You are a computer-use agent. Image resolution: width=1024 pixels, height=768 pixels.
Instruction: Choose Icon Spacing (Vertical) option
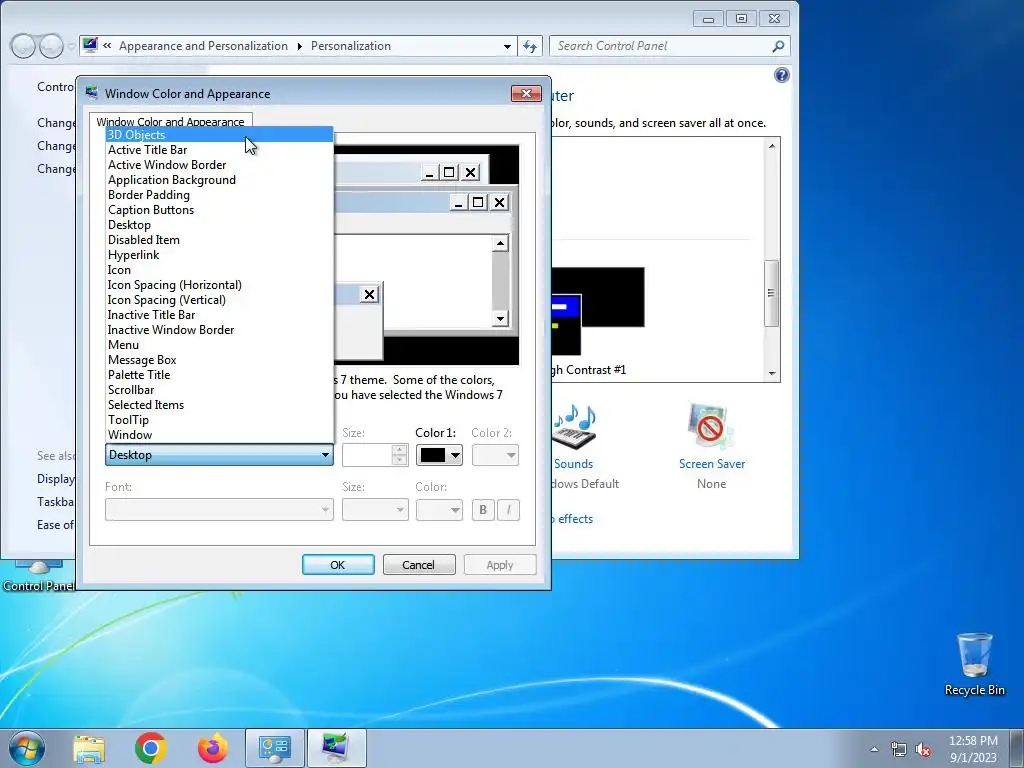coord(219,300)
